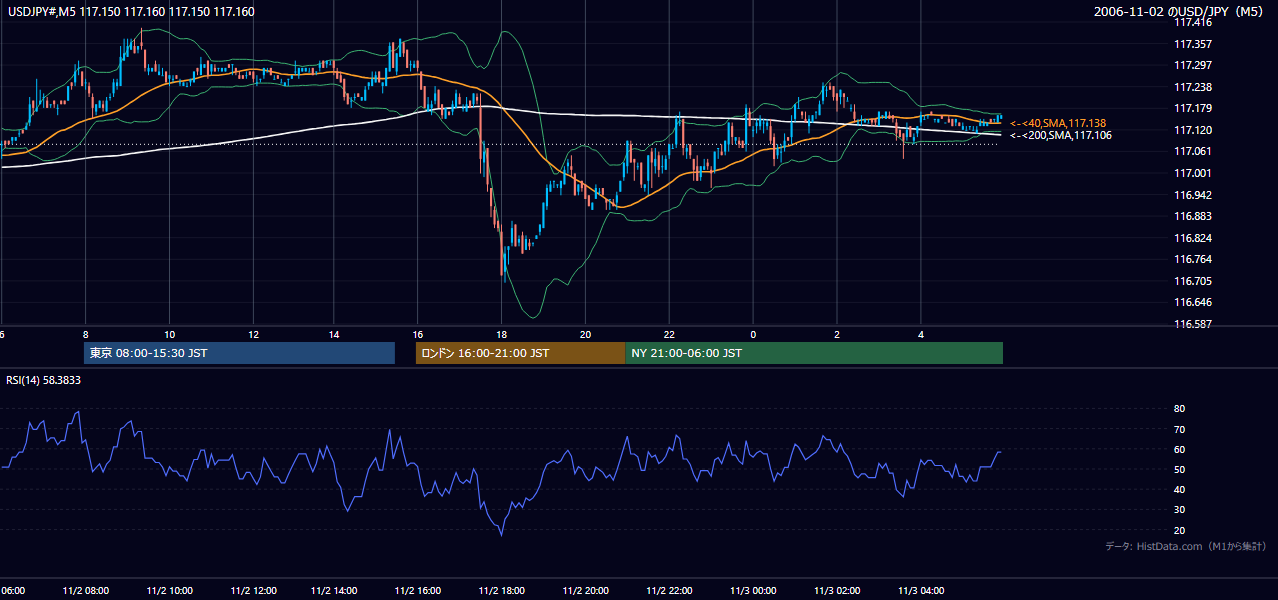The height and width of the screenshot is (600, 1278).
Task: Click the RSI 50 level label
Action: (1179, 469)
